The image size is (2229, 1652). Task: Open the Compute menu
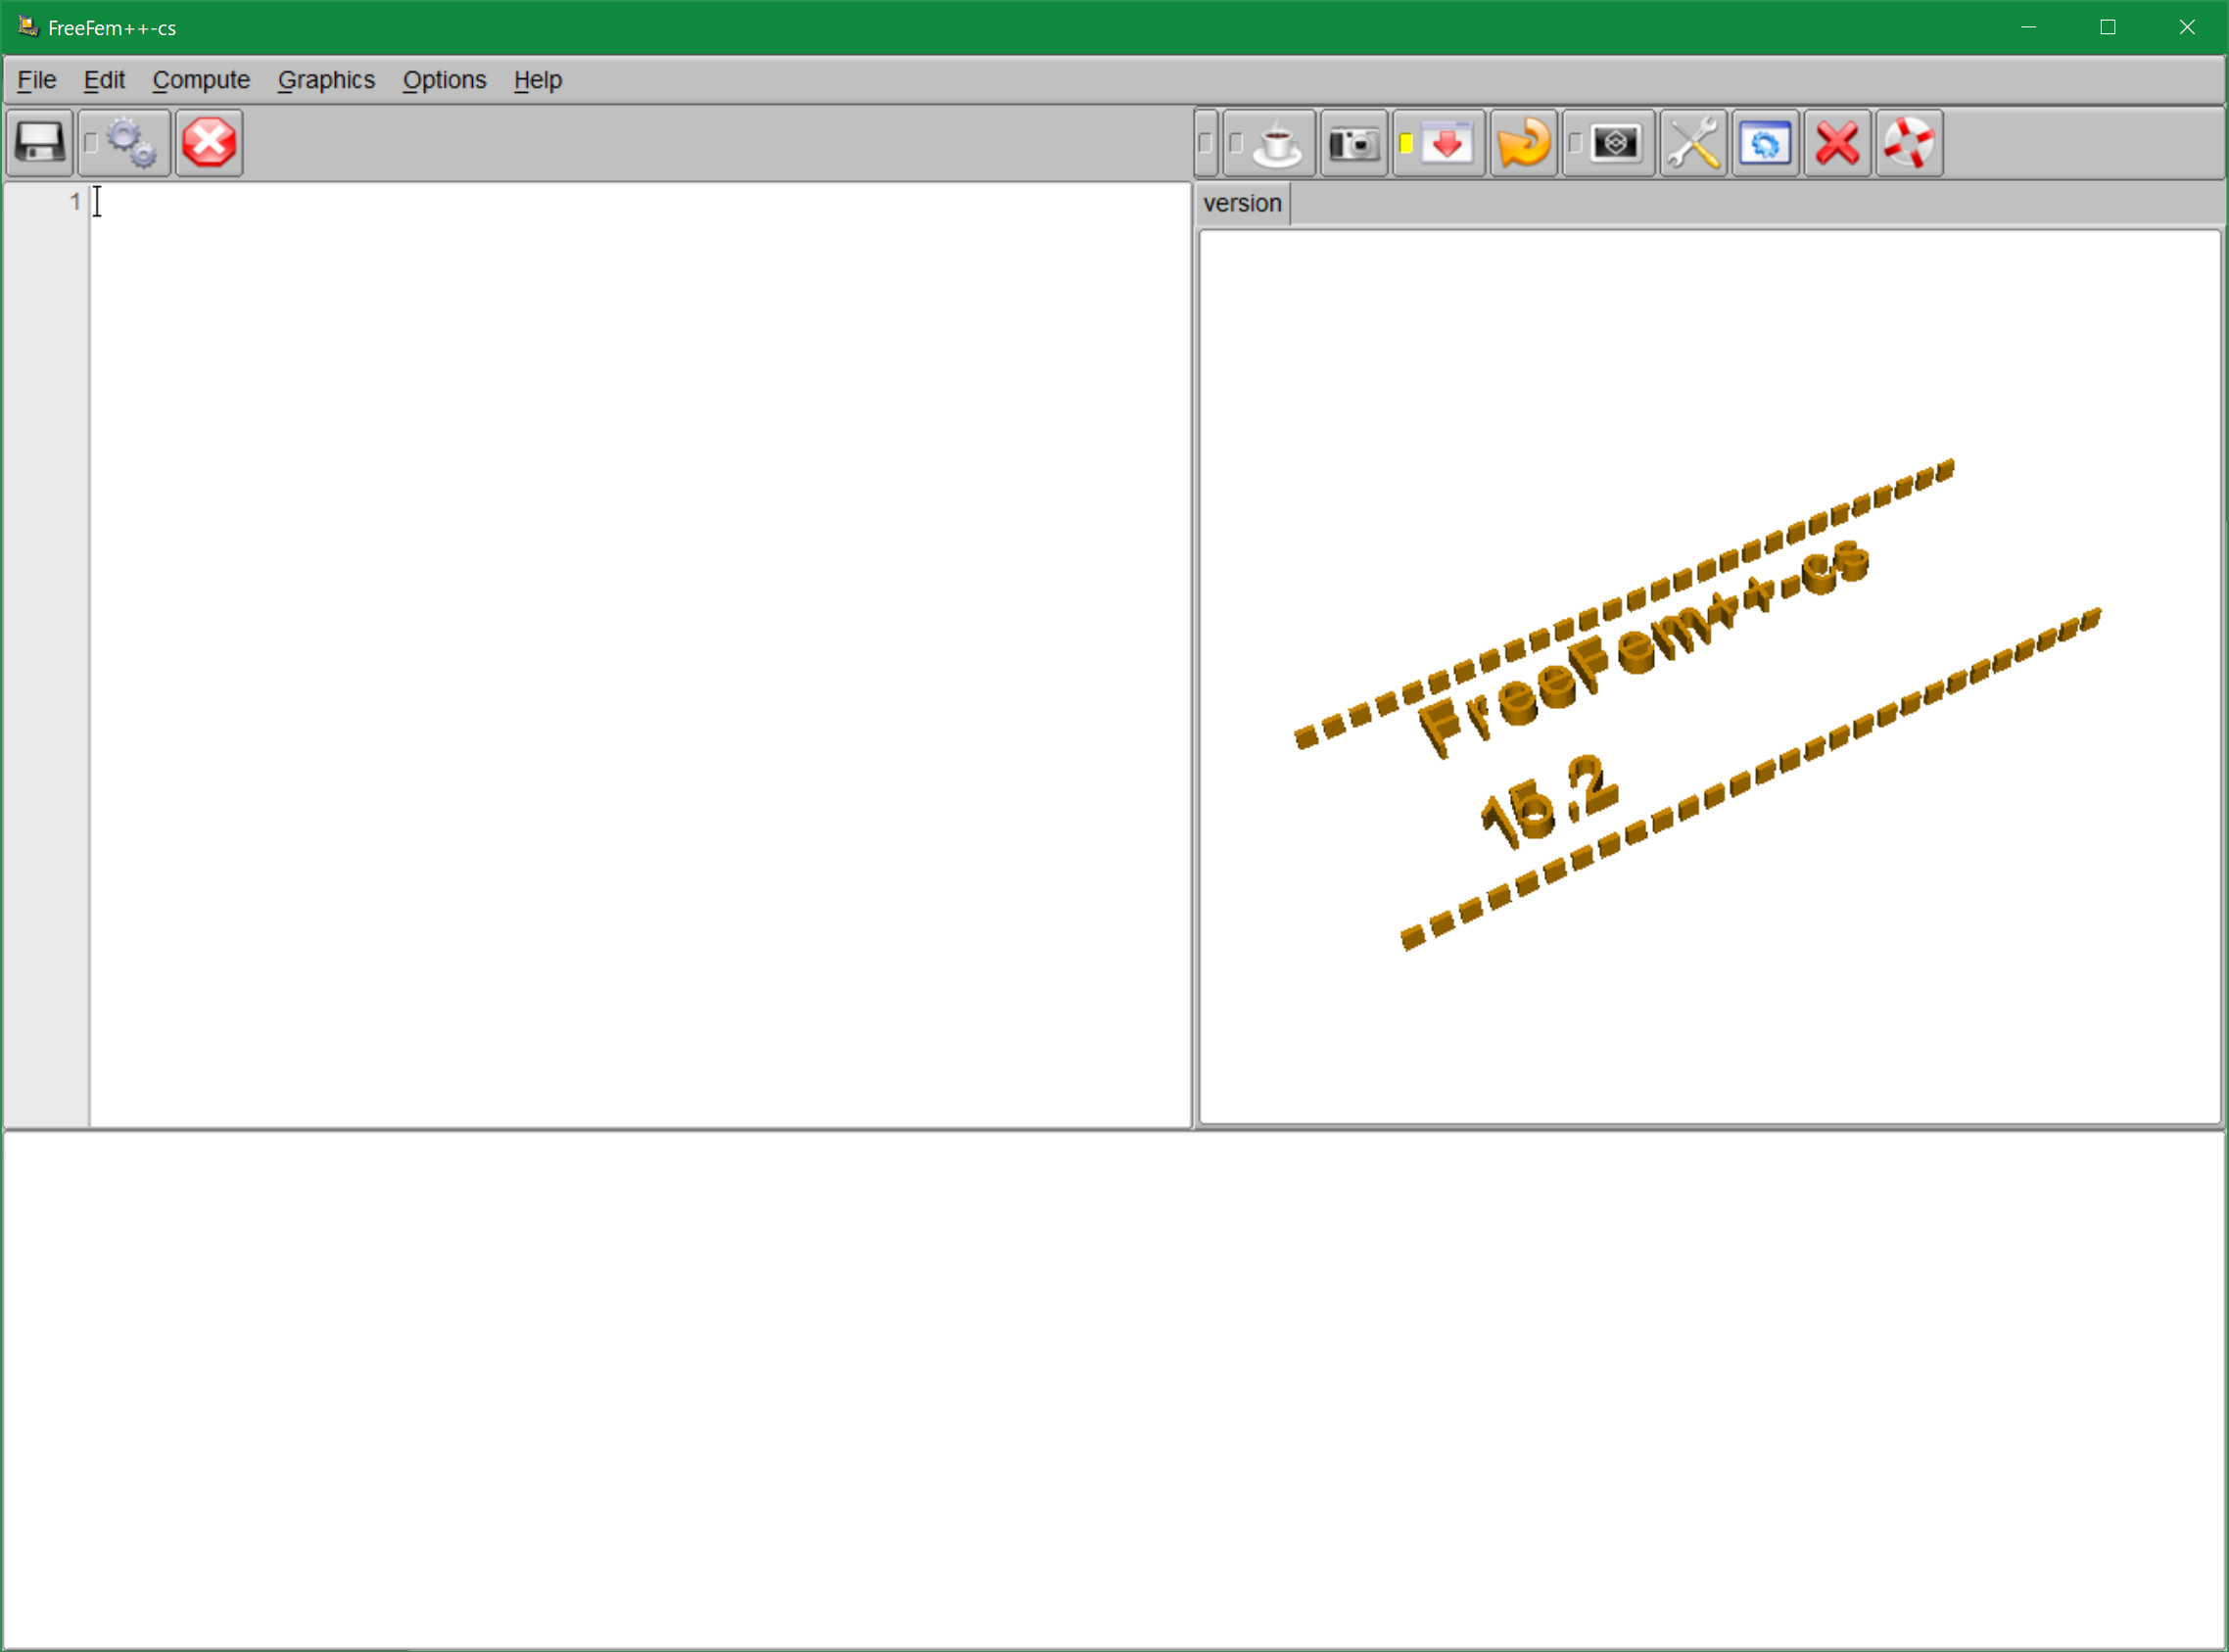(201, 80)
